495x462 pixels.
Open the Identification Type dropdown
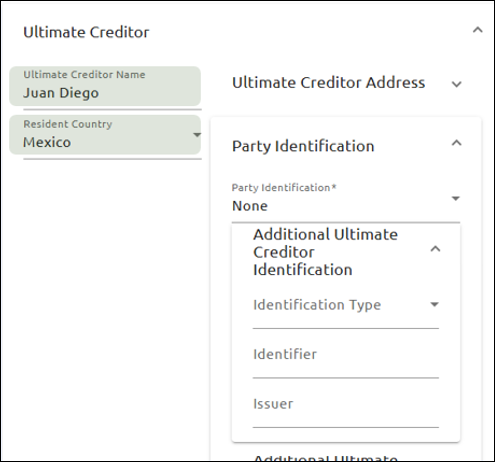pos(346,309)
